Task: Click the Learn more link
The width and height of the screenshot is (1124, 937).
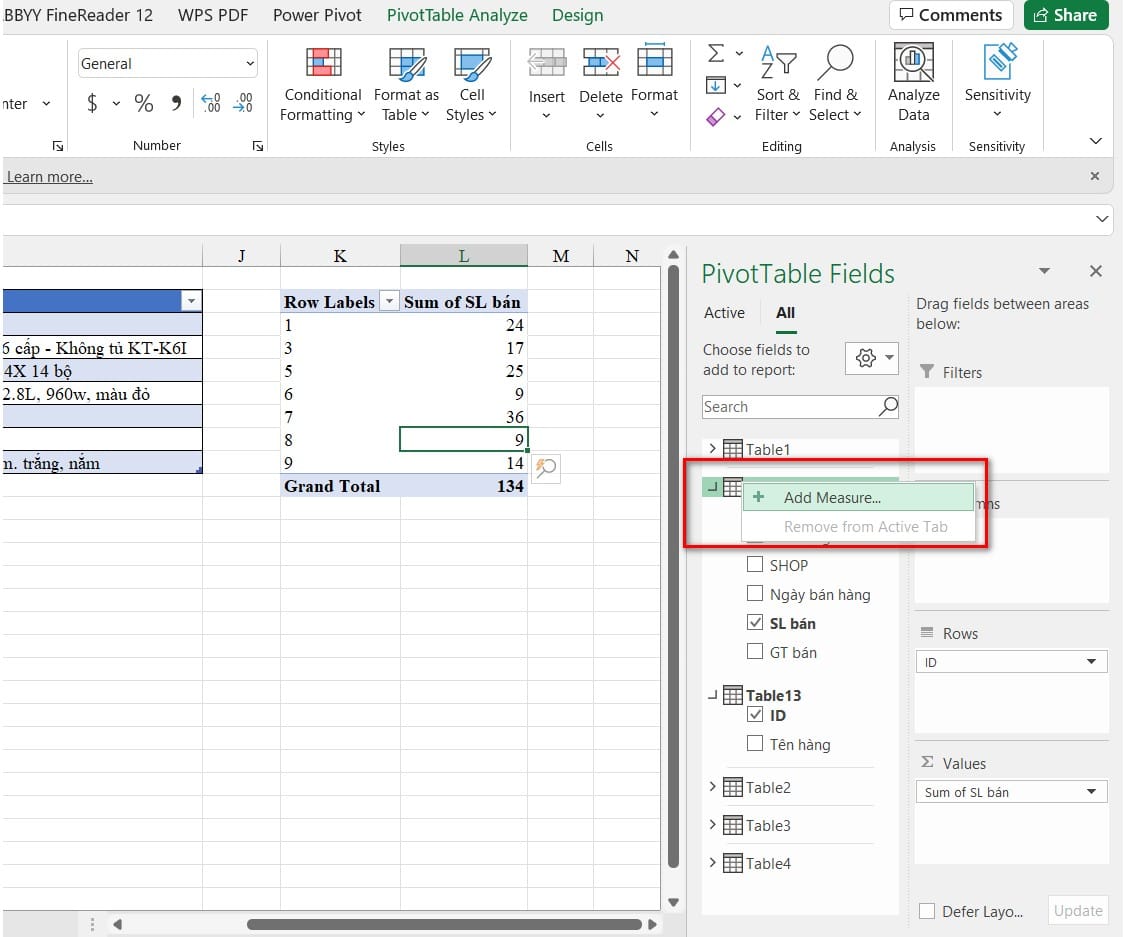Action: pyautogui.click(x=49, y=177)
